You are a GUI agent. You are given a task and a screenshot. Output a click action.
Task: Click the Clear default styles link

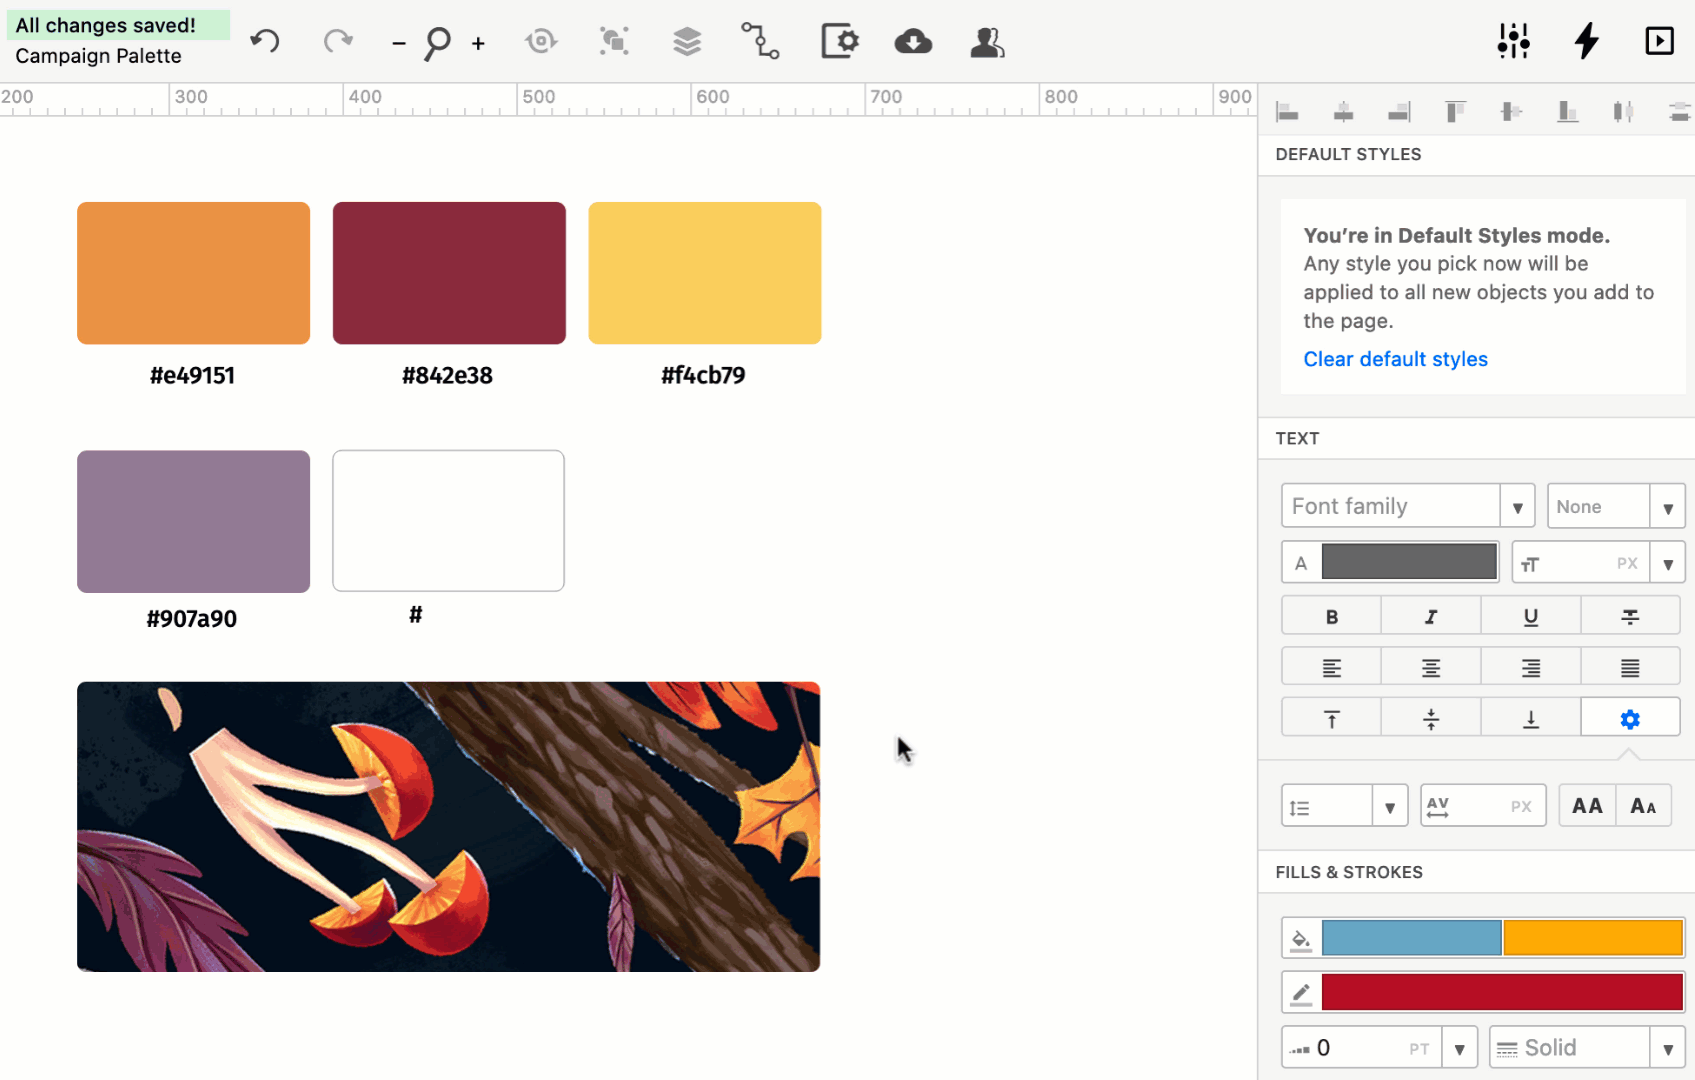point(1395,359)
